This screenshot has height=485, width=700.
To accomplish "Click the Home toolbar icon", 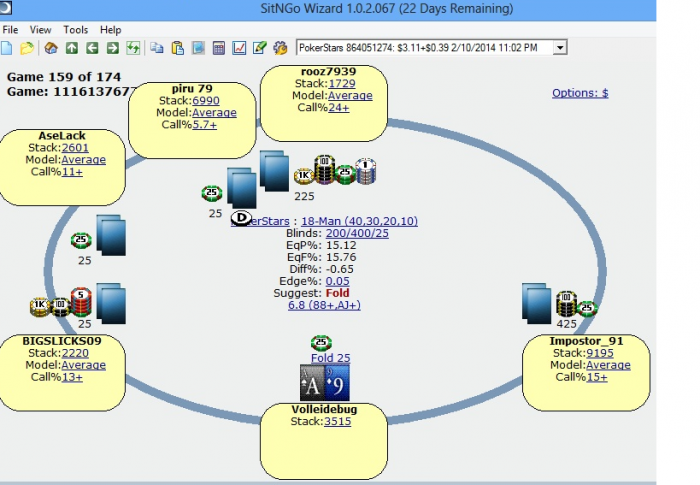I will point(51,48).
